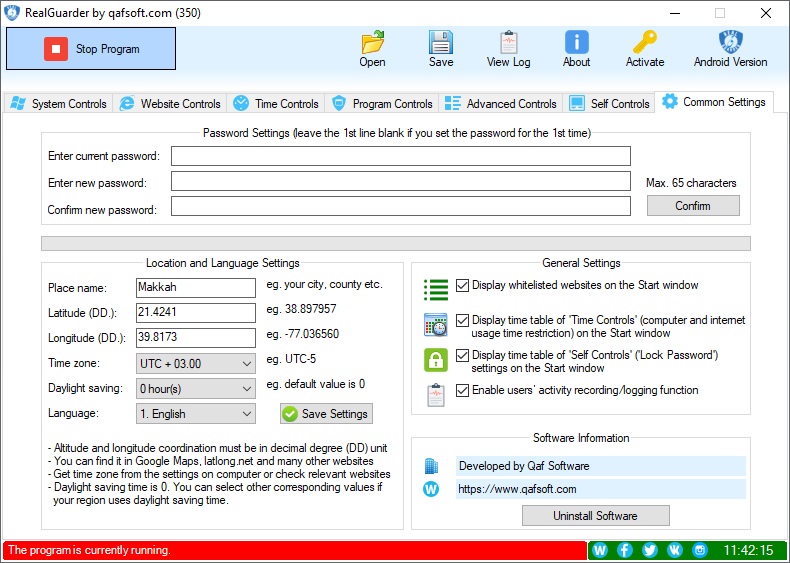Click the Open folder icon in toolbar
This screenshot has height=563, width=790.
coord(372,43)
